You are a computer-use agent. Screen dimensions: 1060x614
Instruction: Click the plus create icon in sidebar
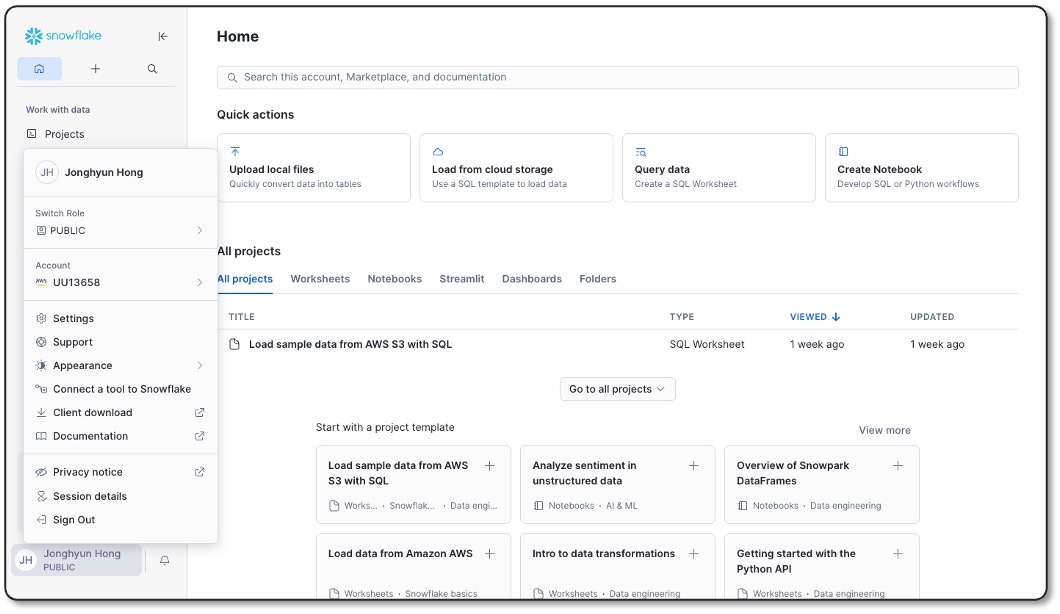[x=95, y=68]
